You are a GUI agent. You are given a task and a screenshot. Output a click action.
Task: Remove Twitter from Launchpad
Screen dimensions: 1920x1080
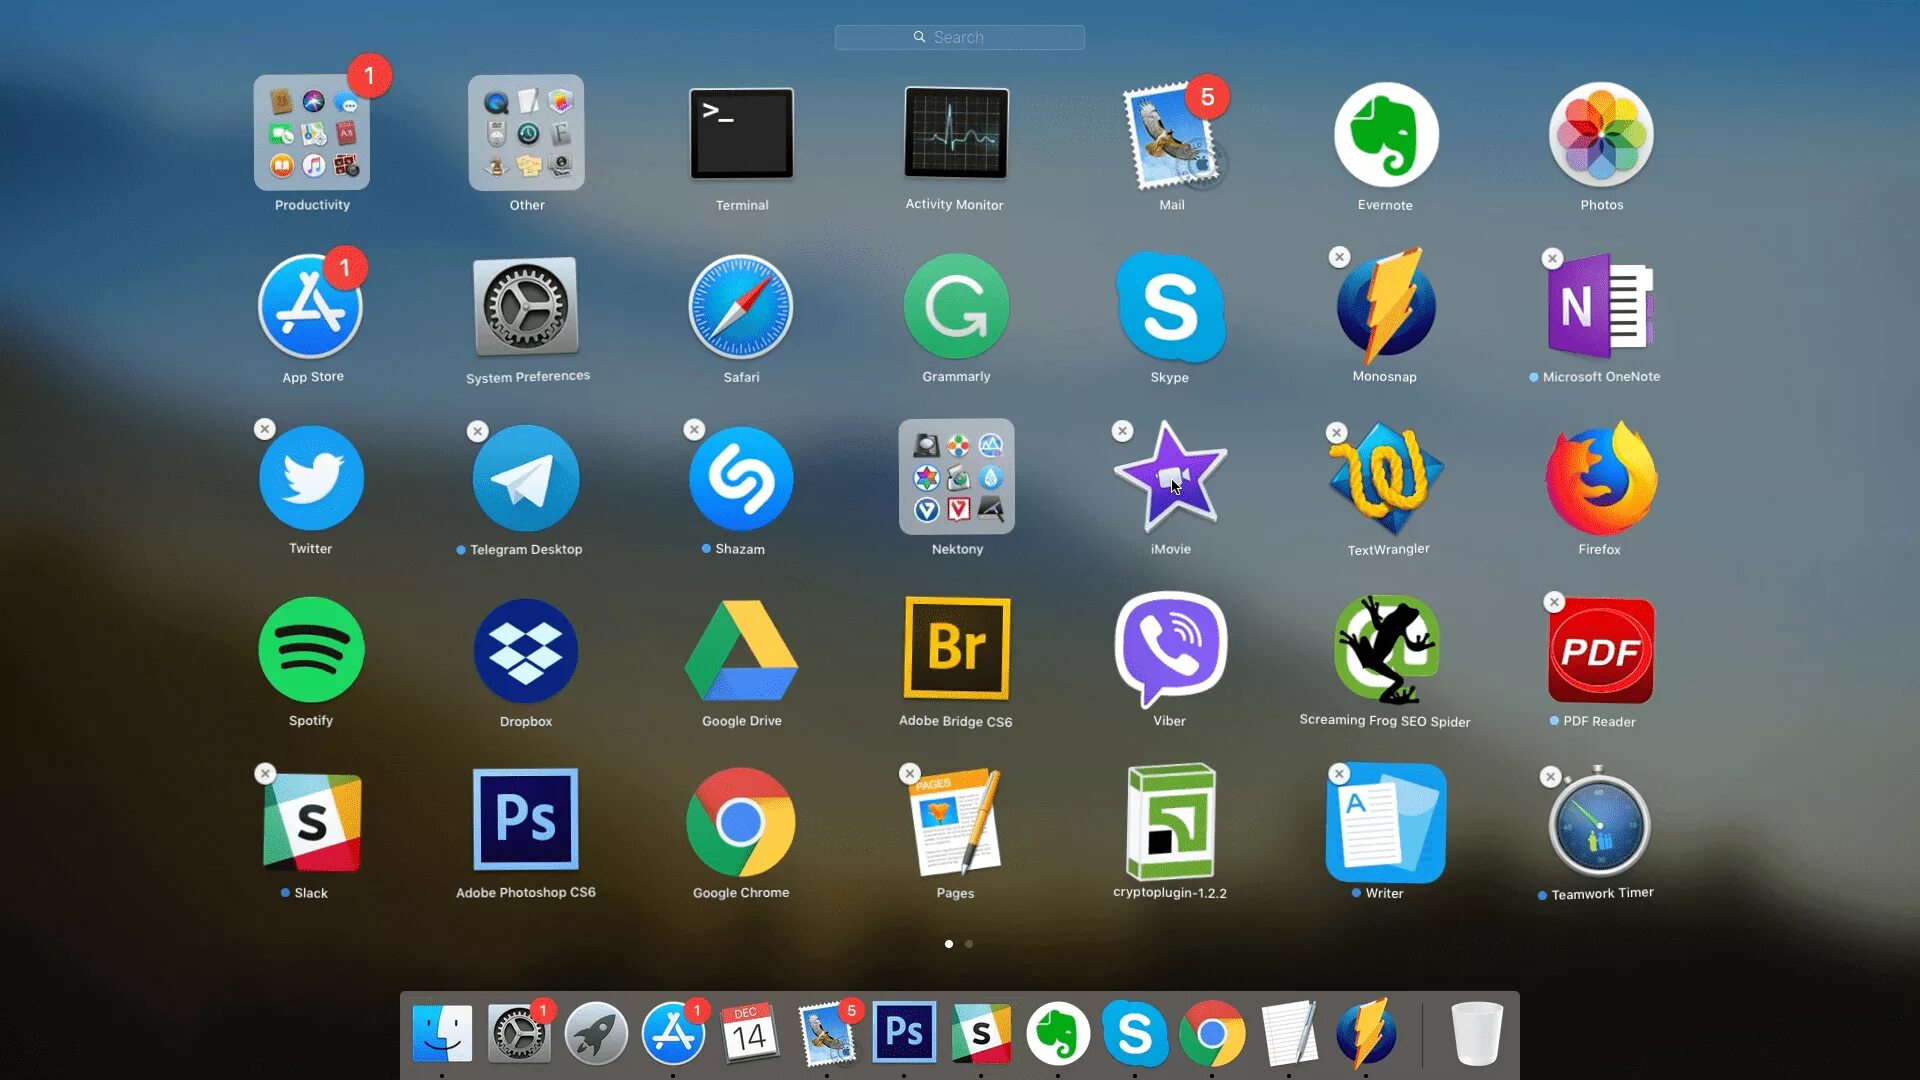264,430
